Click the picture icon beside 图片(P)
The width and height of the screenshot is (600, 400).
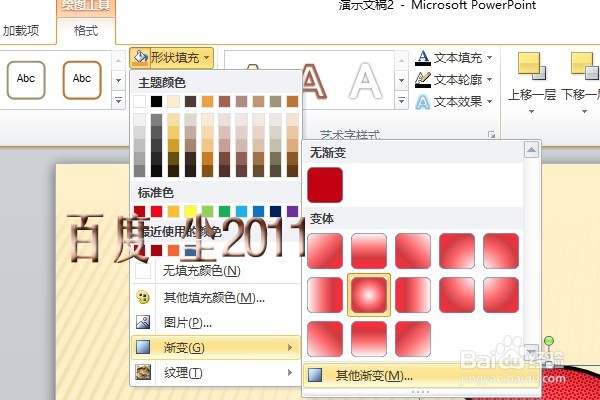click(x=143, y=322)
